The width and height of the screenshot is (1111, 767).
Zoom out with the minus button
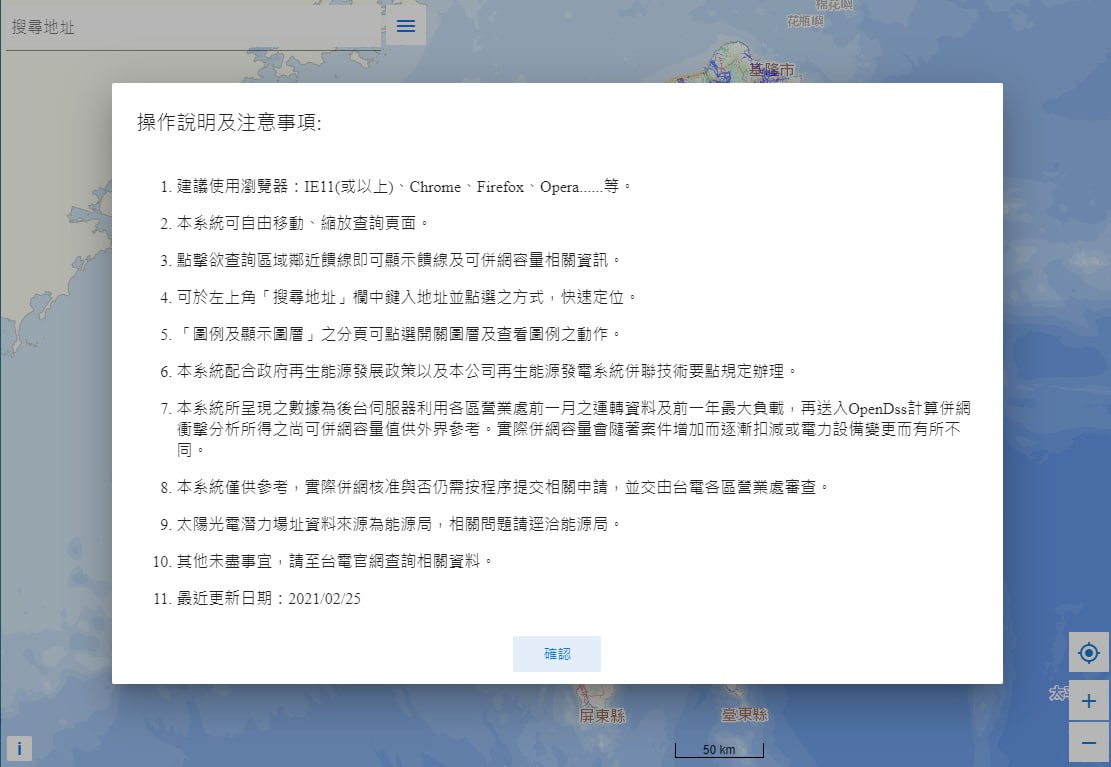click(x=1089, y=743)
